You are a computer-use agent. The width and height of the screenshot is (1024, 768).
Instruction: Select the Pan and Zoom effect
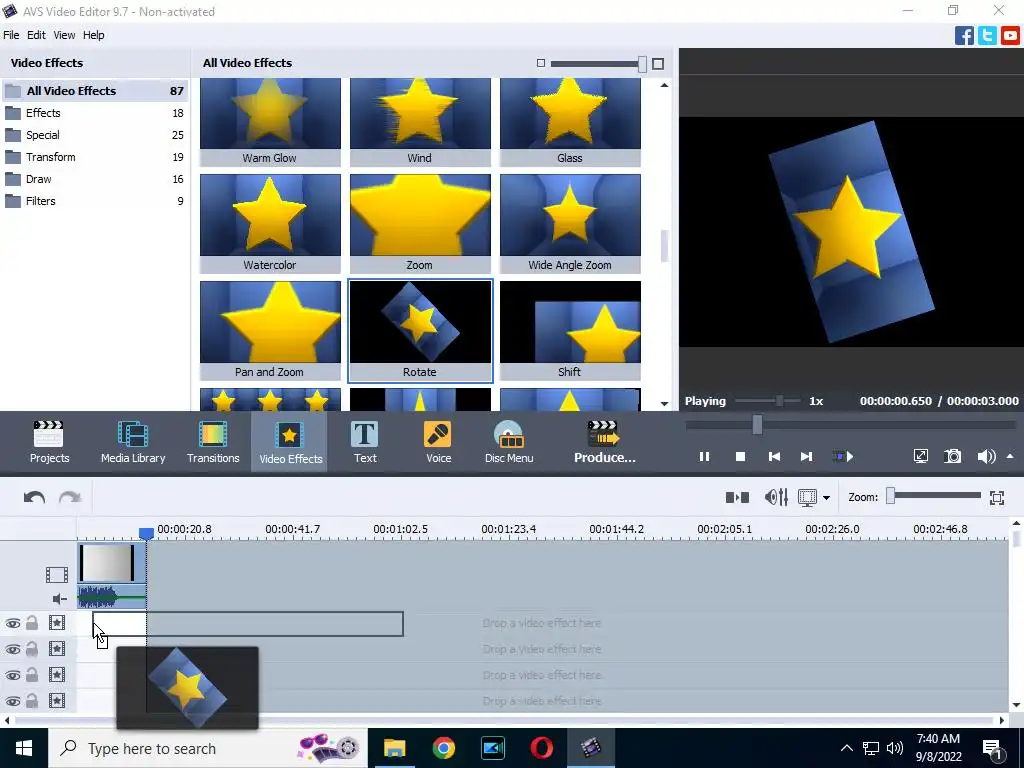tap(270, 330)
